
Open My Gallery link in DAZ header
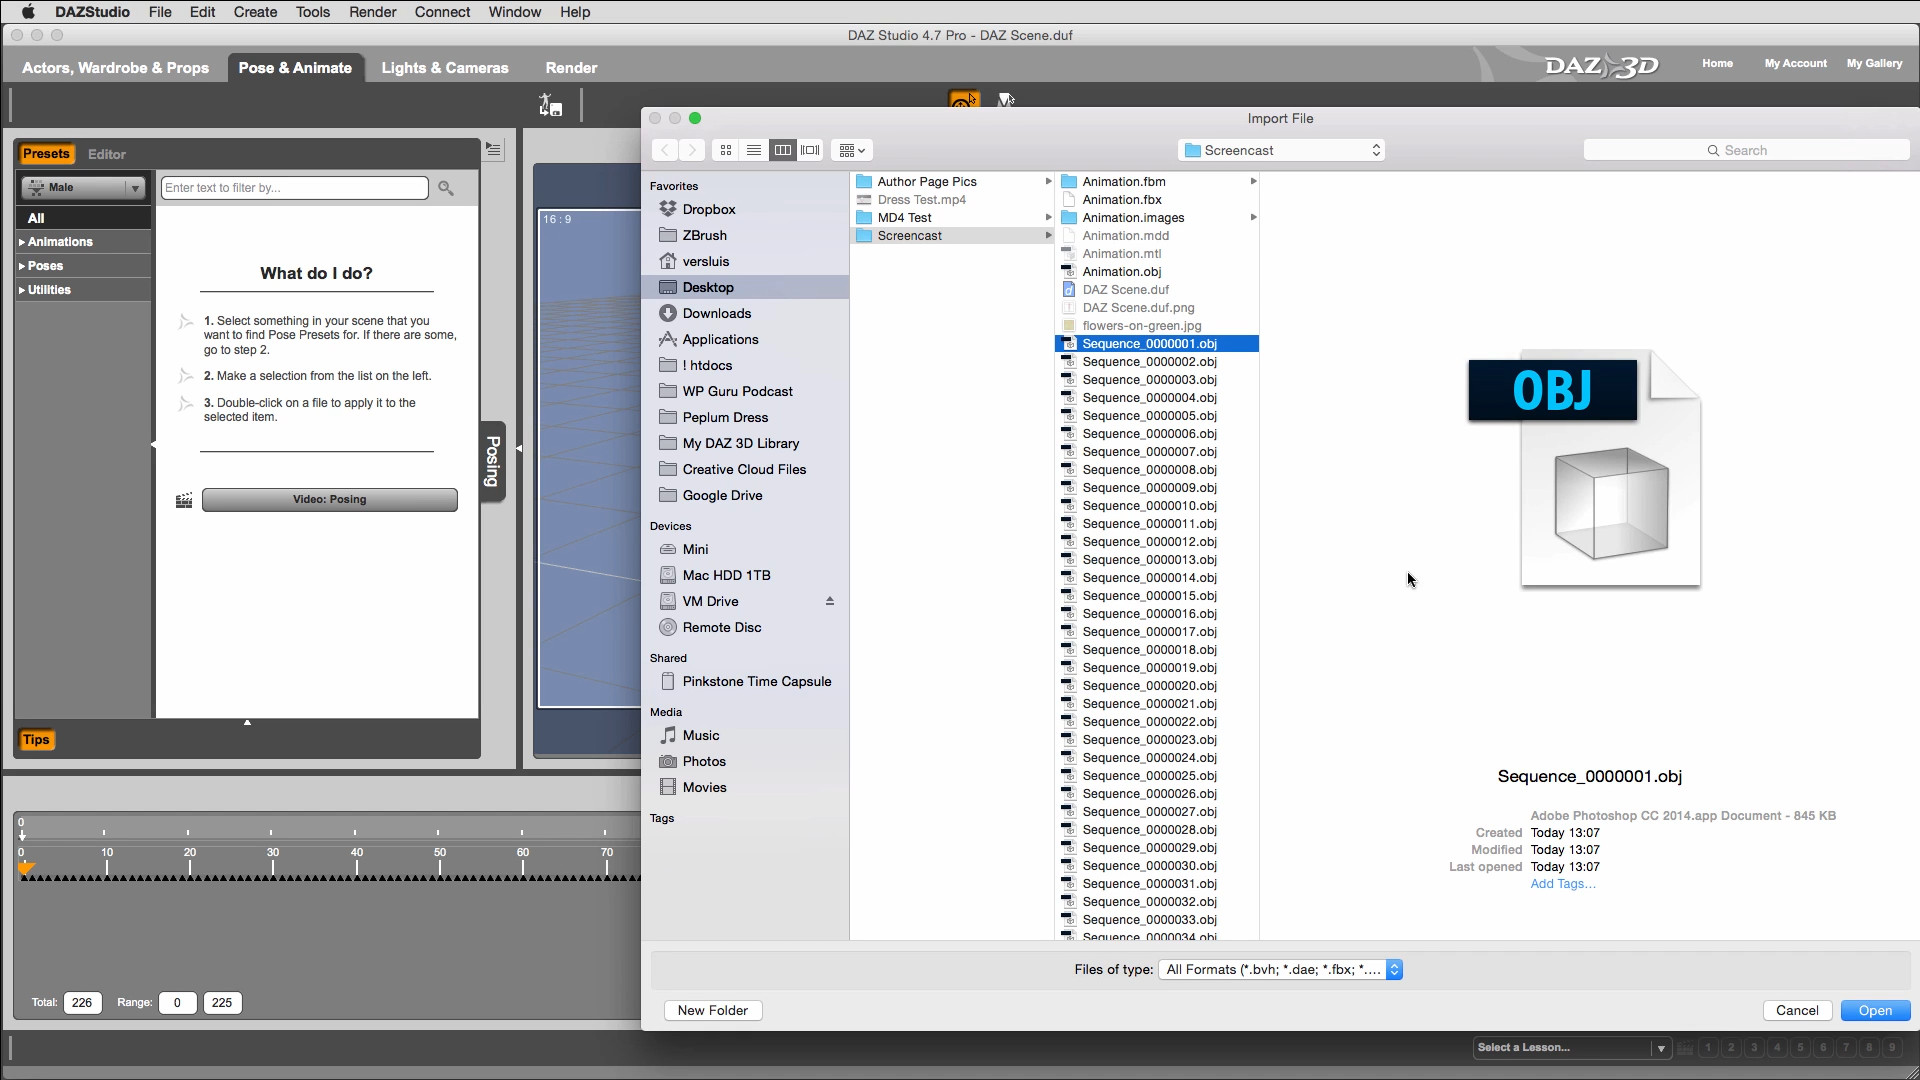click(x=1874, y=63)
